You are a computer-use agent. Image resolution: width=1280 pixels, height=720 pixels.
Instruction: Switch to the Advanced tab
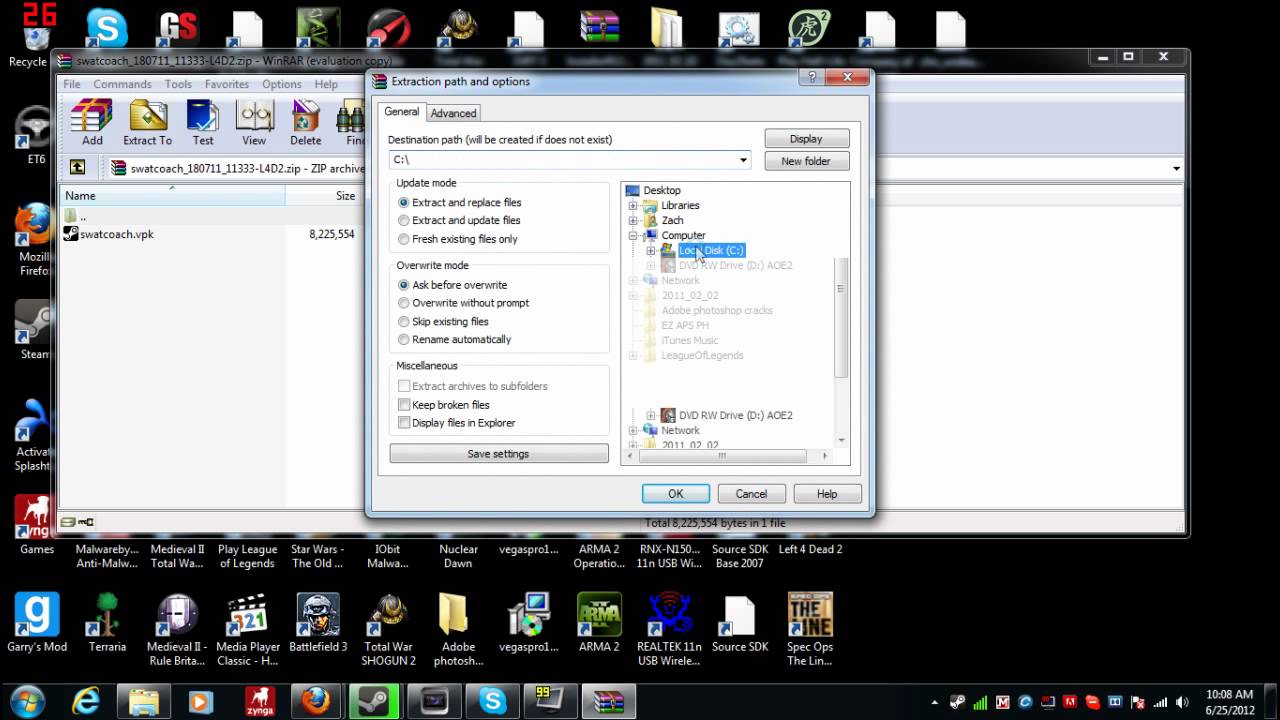454,113
